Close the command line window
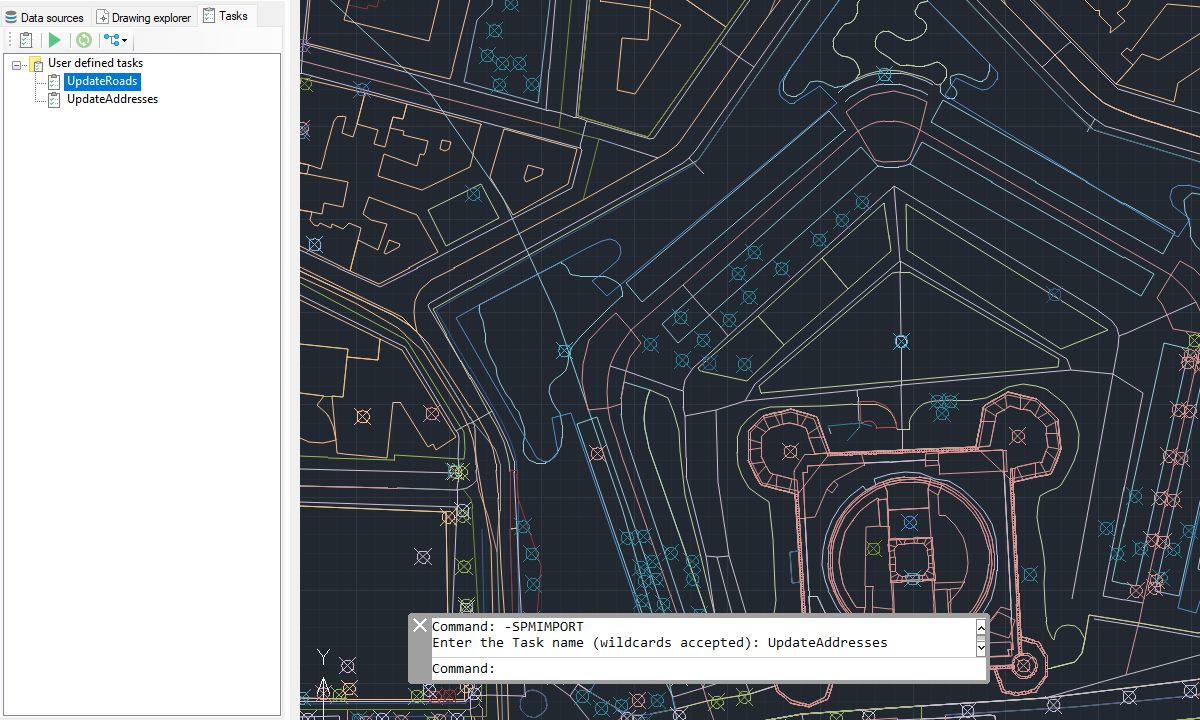Viewport: 1200px width, 720px height. [x=420, y=625]
